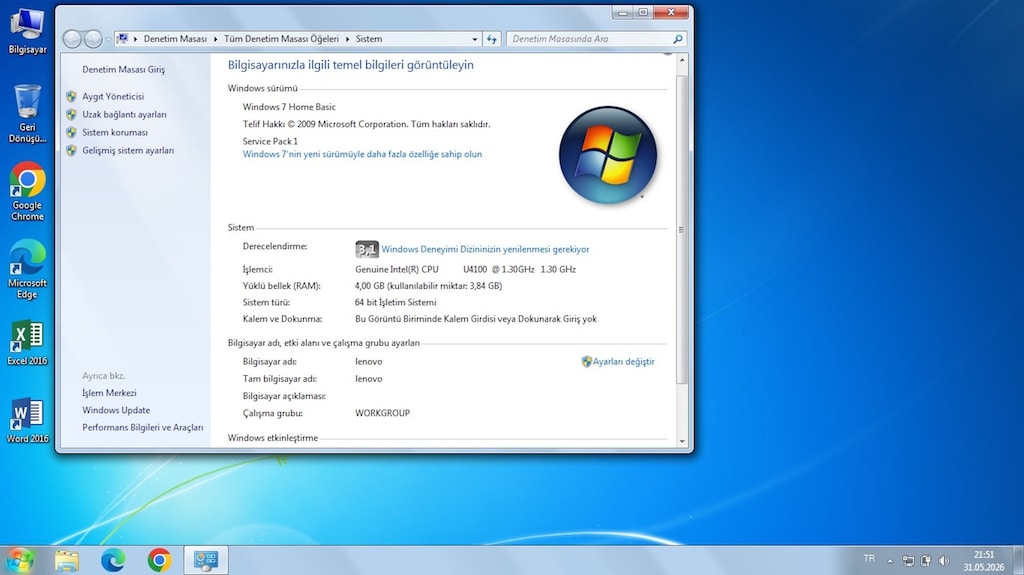Image resolution: width=1024 pixels, height=575 pixels.
Task: Open Gelişmiş sistem ayarları
Action: point(128,150)
